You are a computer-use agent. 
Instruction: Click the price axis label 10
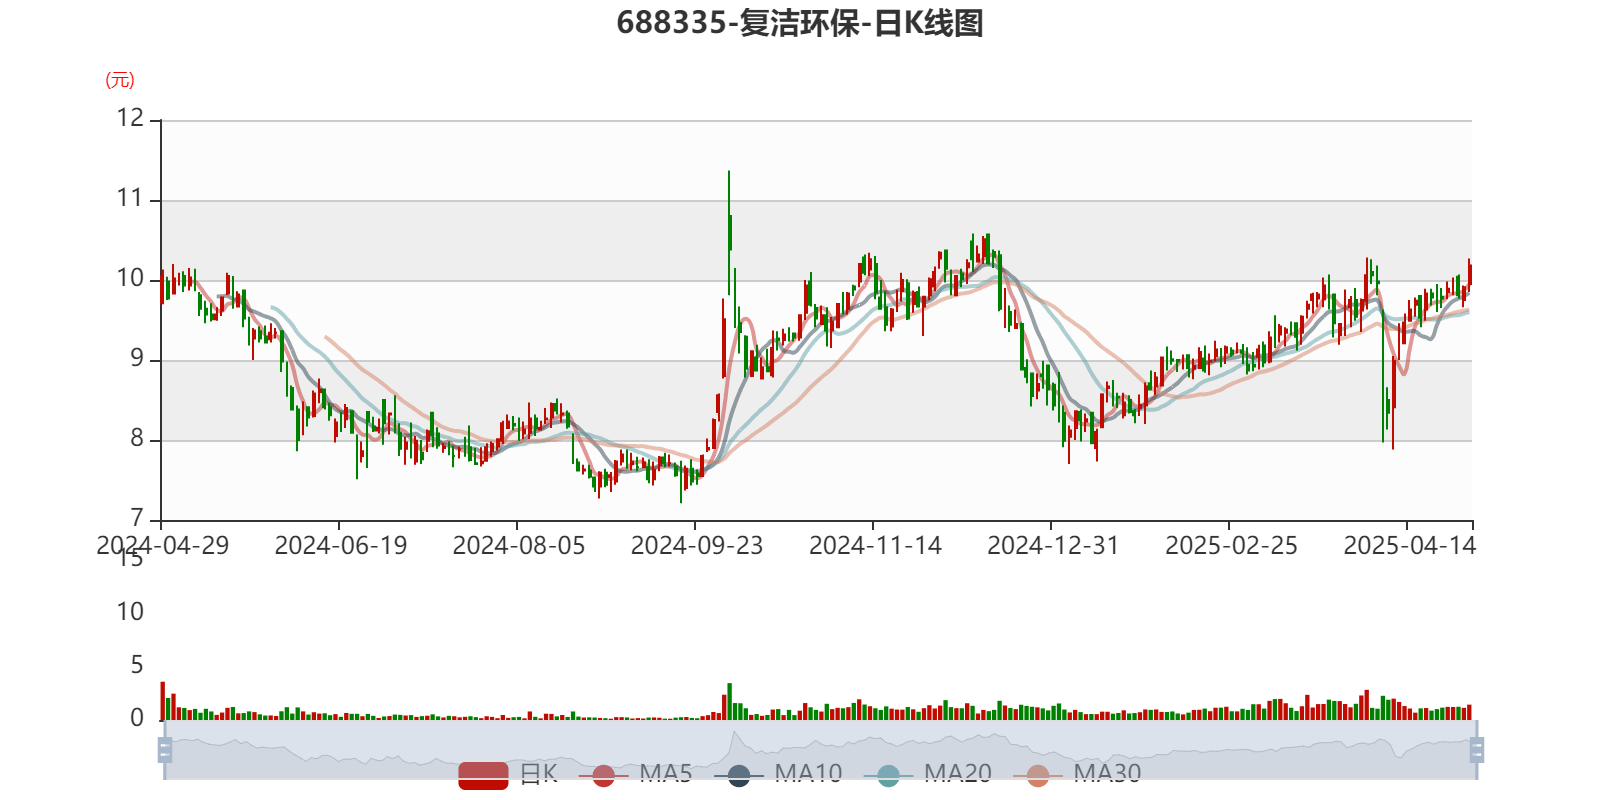point(131,279)
